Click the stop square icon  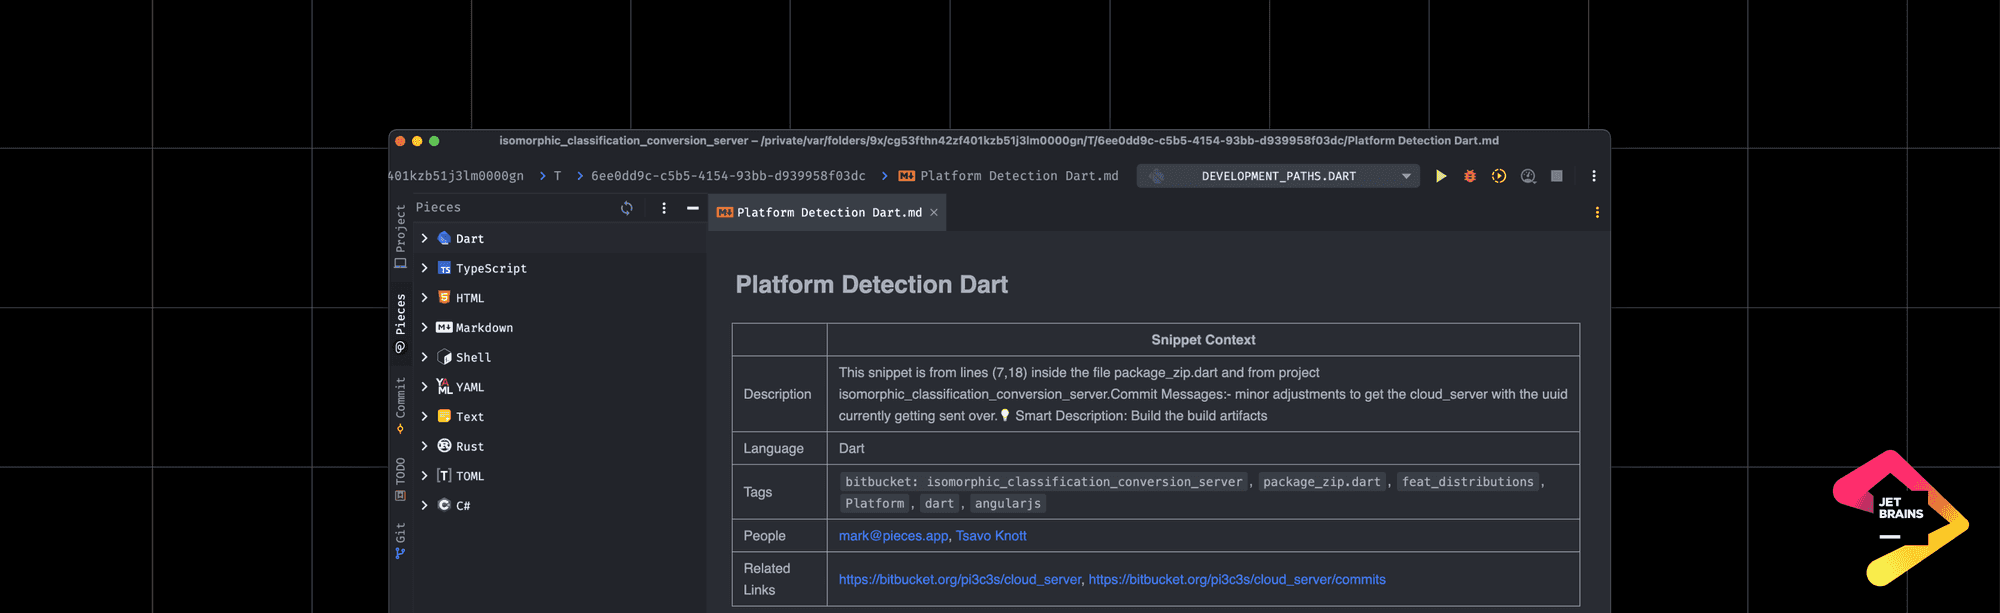coord(1557,176)
